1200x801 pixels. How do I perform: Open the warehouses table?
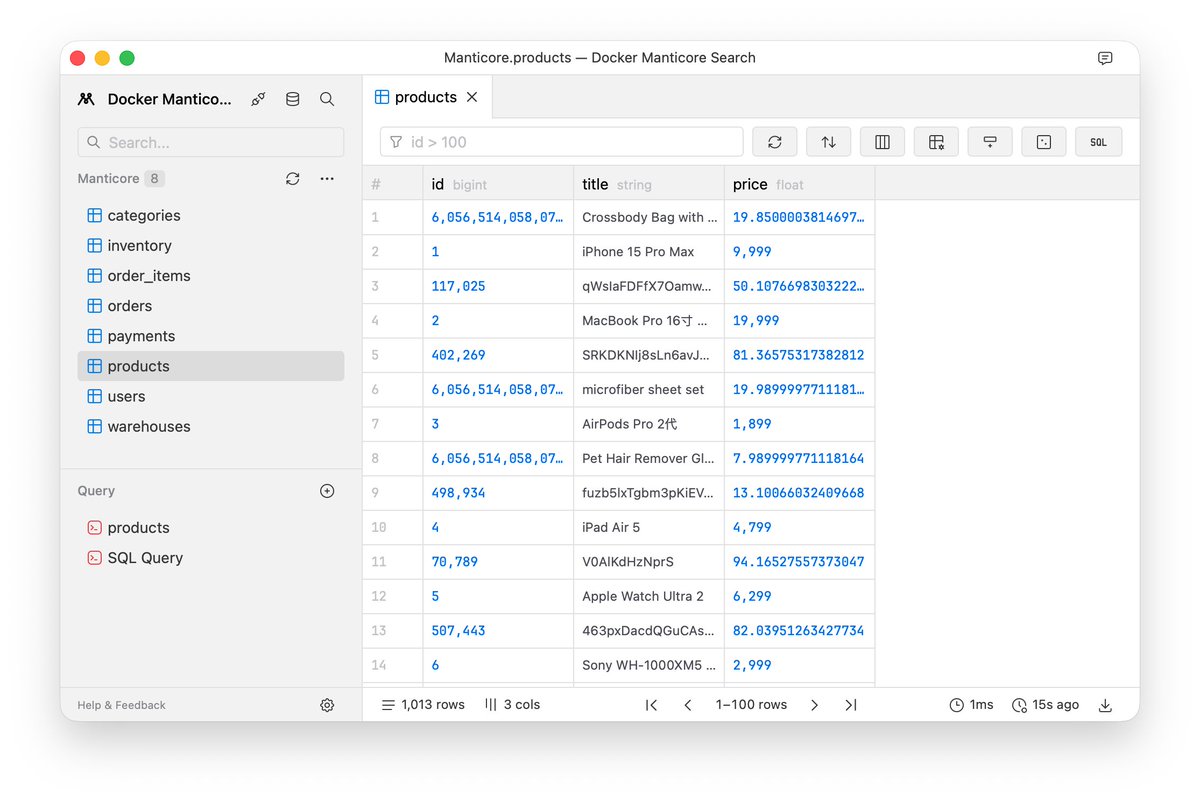(x=211, y=426)
